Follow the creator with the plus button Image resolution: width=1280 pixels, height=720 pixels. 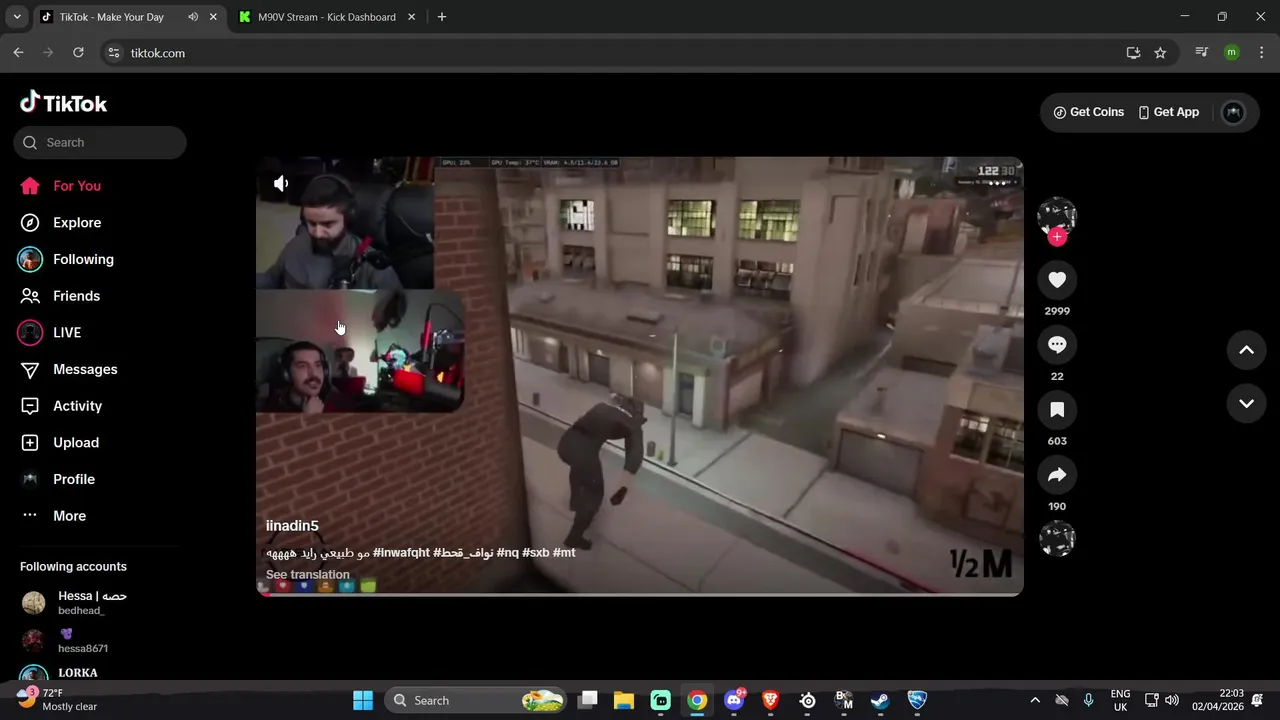click(x=1057, y=237)
